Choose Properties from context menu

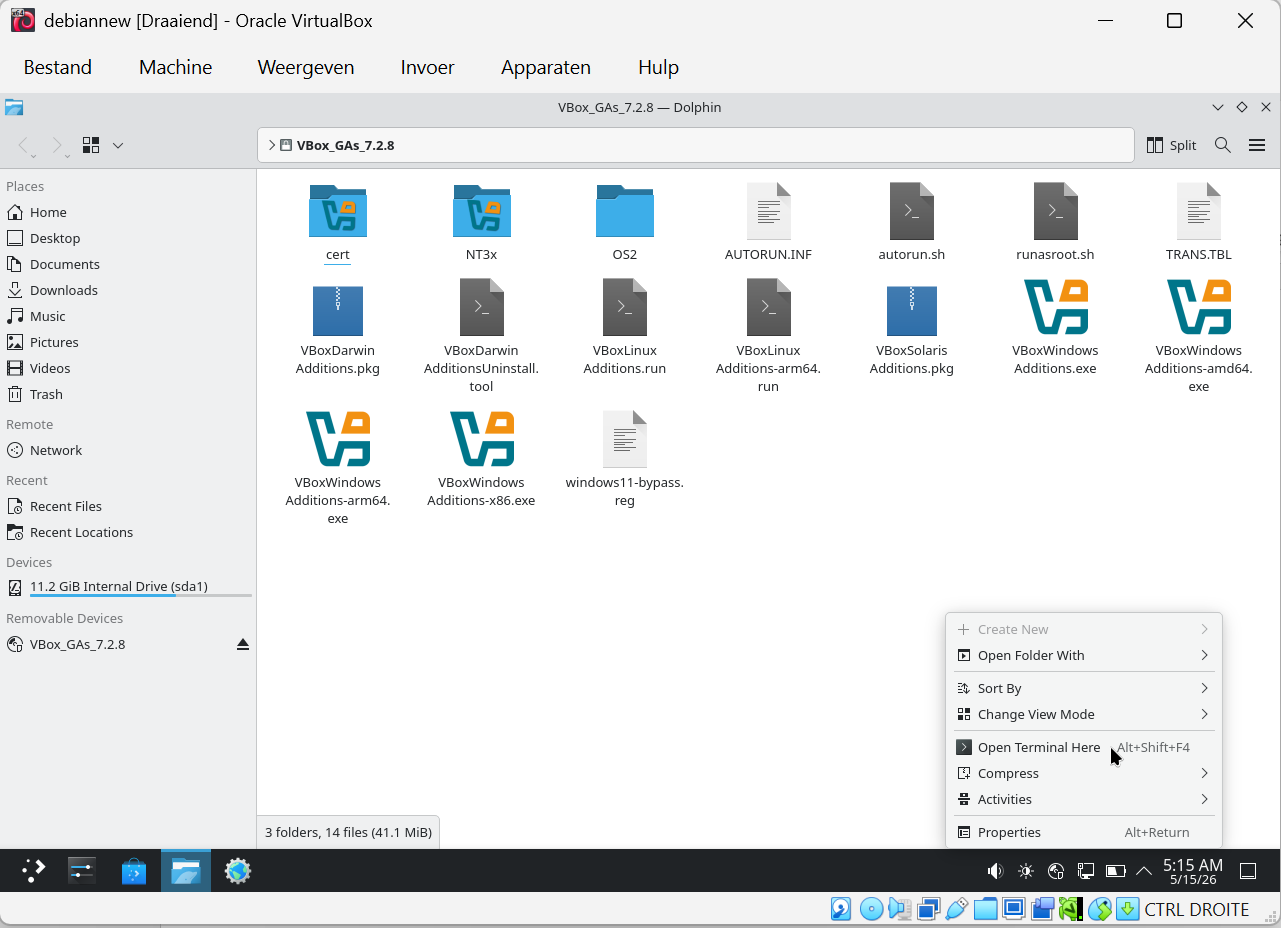[x=1084, y=832]
